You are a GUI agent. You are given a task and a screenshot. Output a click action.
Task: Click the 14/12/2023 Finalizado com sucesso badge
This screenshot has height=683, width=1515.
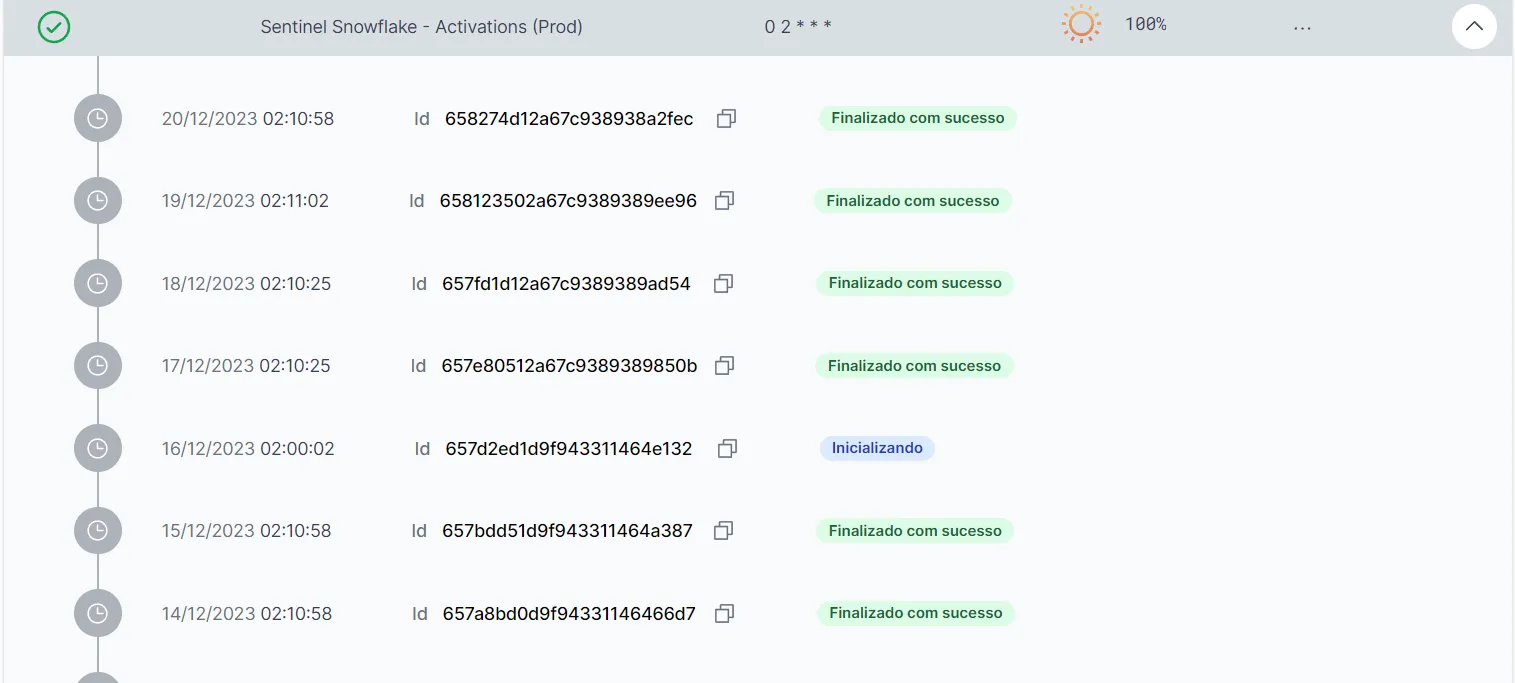pyautogui.click(x=915, y=613)
